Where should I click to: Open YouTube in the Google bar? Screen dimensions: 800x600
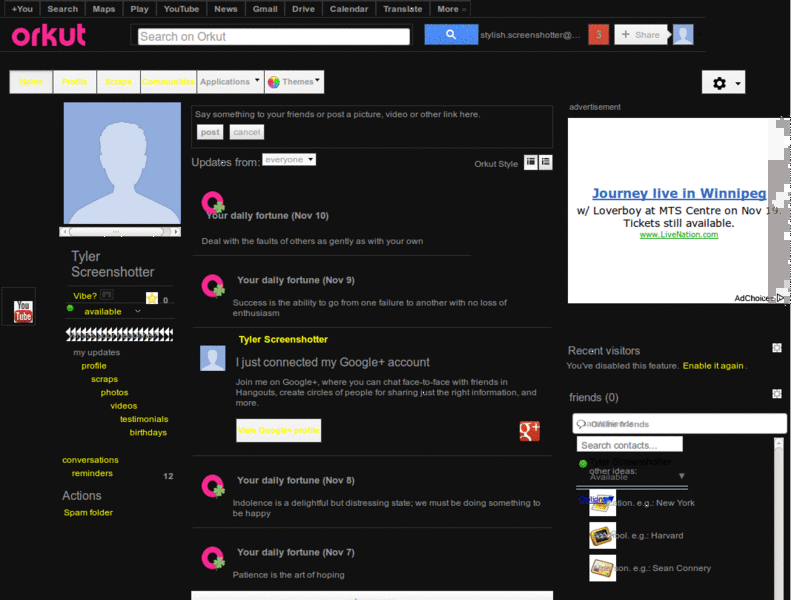tap(181, 9)
